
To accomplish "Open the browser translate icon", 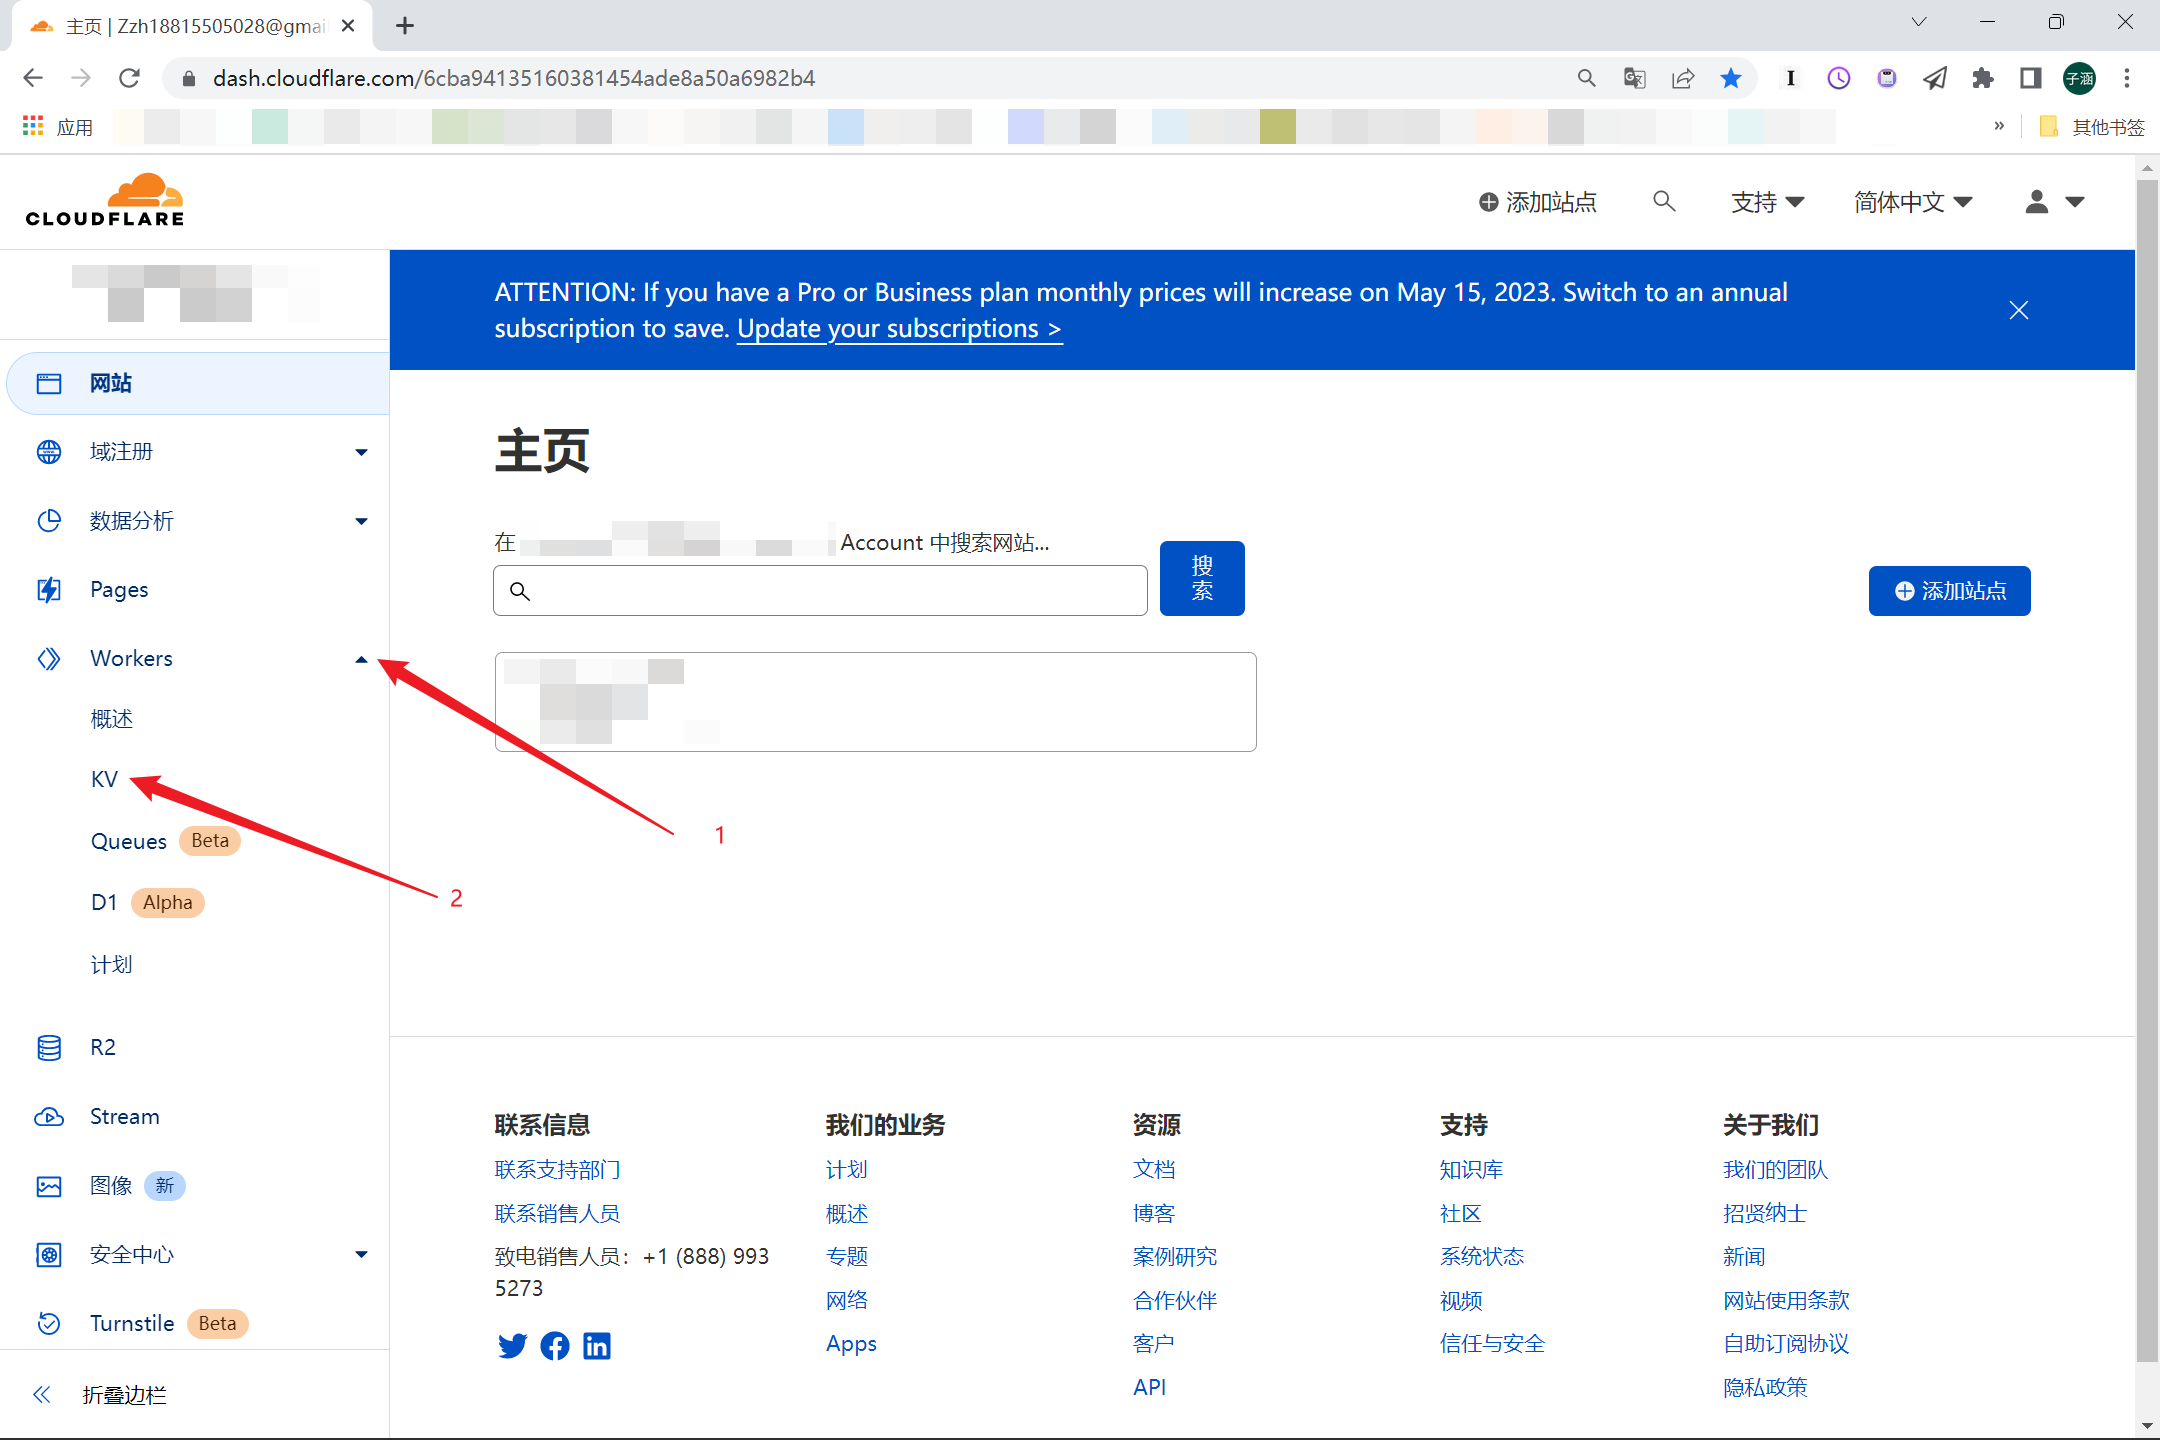I will (x=1635, y=78).
